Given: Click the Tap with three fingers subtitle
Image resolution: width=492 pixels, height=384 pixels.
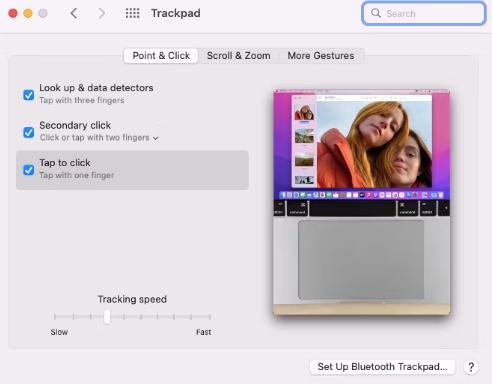Looking at the screenshot, I should click(82, 100).
